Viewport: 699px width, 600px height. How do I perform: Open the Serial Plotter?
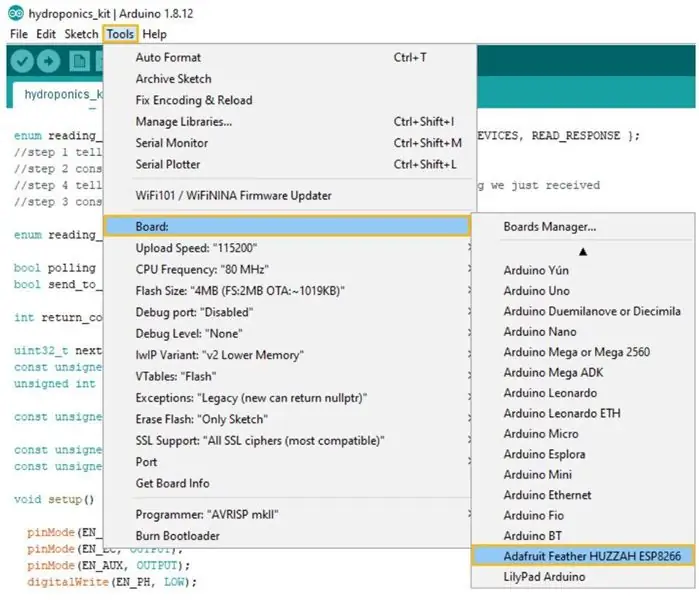pos(290,164)
